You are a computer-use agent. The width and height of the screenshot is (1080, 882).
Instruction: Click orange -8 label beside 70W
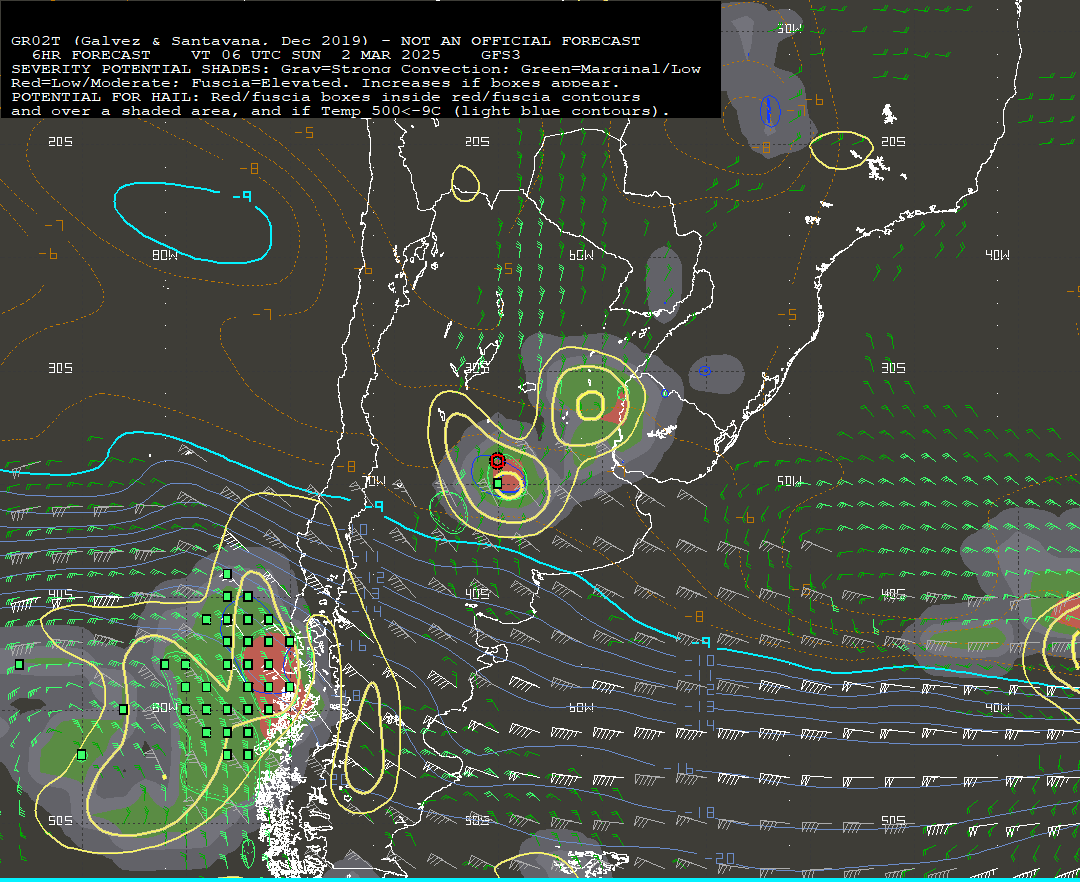tap(346, 466)
